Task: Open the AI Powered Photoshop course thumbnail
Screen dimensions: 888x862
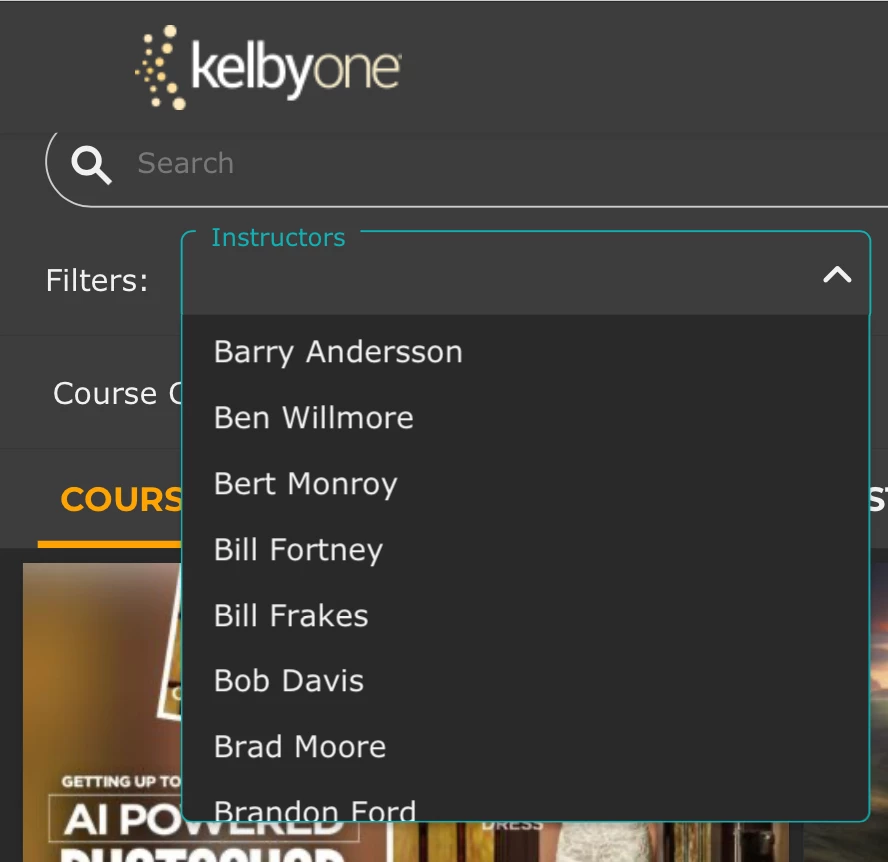Action: [x=102, y=712]
